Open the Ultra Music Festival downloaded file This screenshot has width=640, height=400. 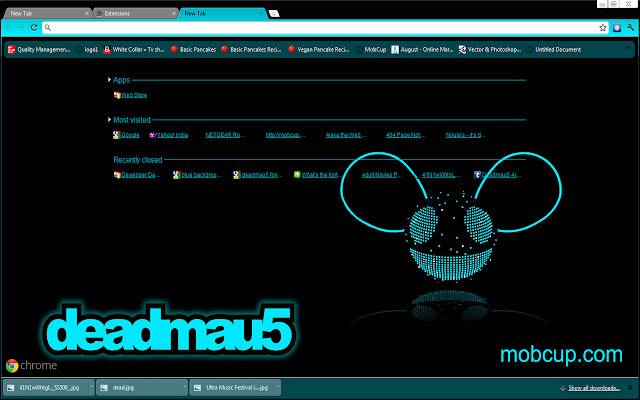tap(237, 388)
